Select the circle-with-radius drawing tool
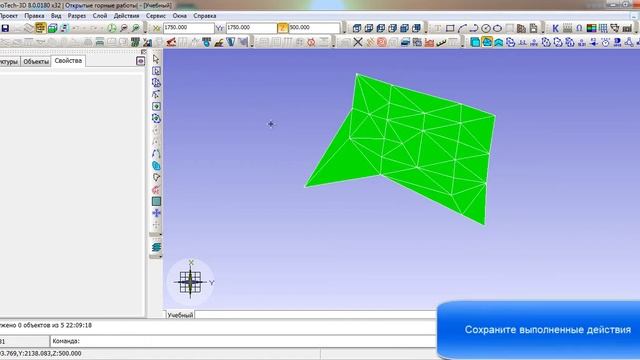Image resolution: width=640 pixels, height=360 pixels. pos(486,29)
